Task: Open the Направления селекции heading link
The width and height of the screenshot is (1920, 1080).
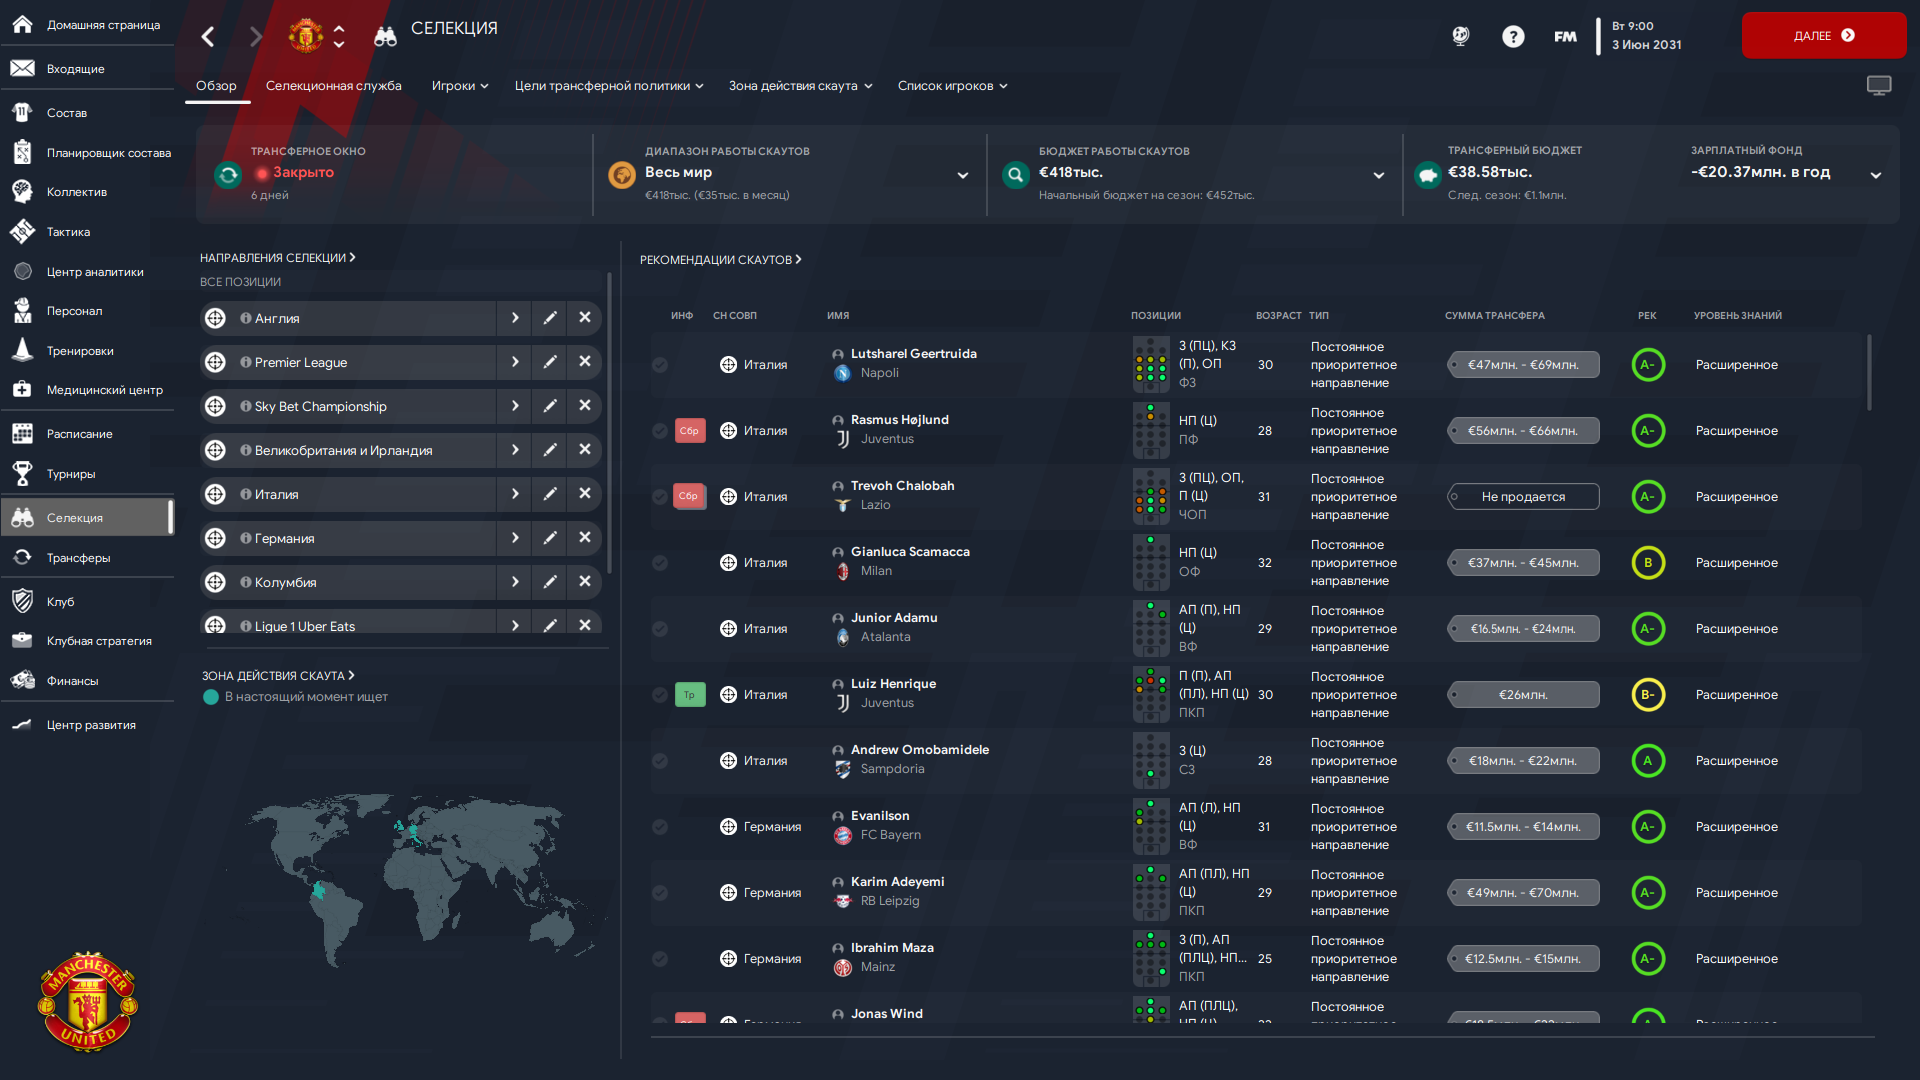Action: click(278, 258)
